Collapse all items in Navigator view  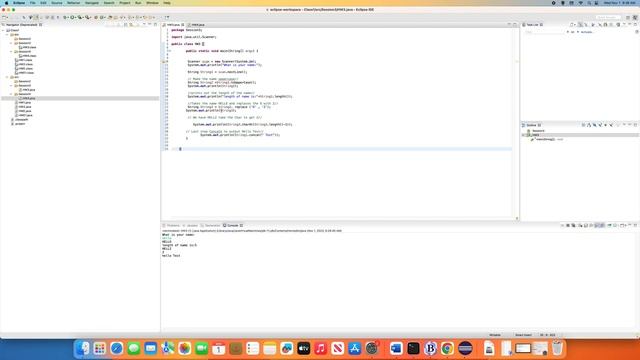(x=126, y=25)
